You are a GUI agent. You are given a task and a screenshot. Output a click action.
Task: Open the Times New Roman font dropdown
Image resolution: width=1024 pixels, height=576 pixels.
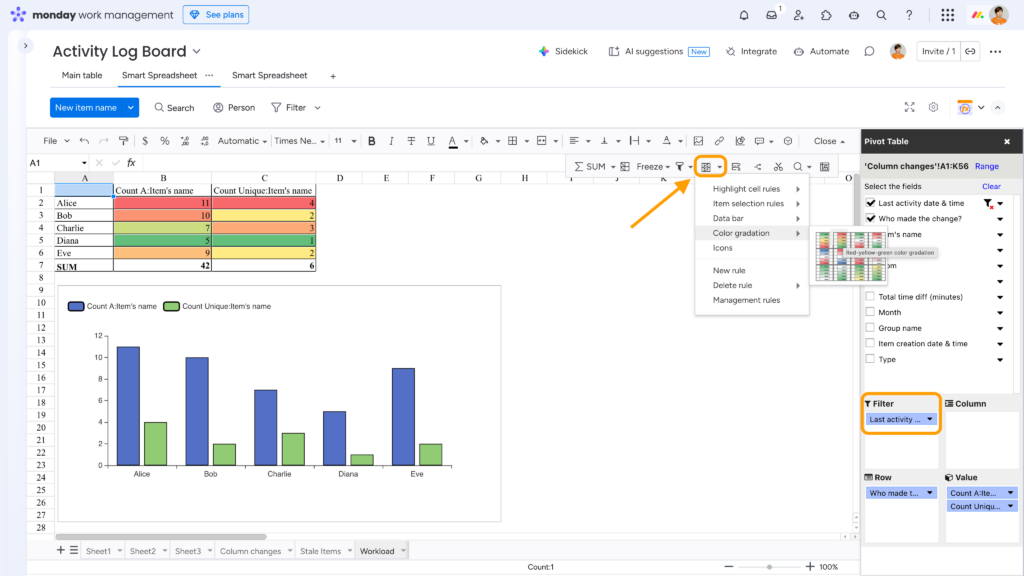pos(299,141)
